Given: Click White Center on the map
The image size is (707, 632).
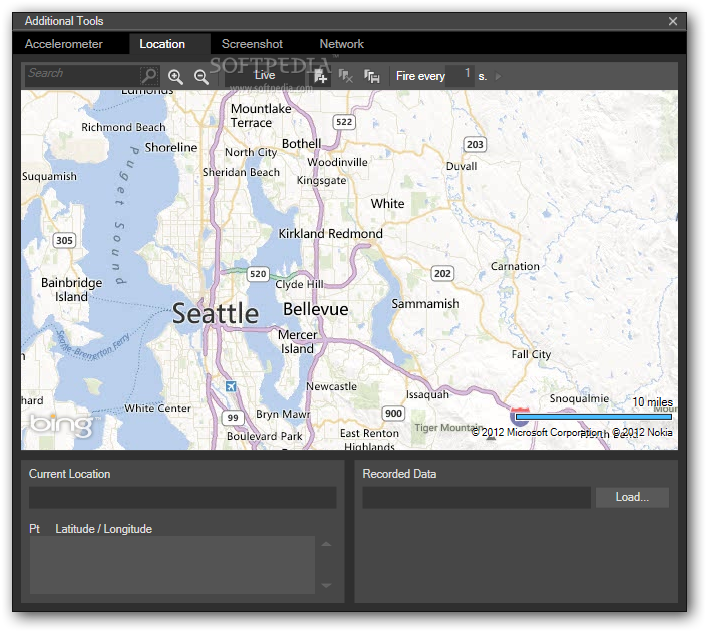Looking at the screenshot, I should point(157,408).
